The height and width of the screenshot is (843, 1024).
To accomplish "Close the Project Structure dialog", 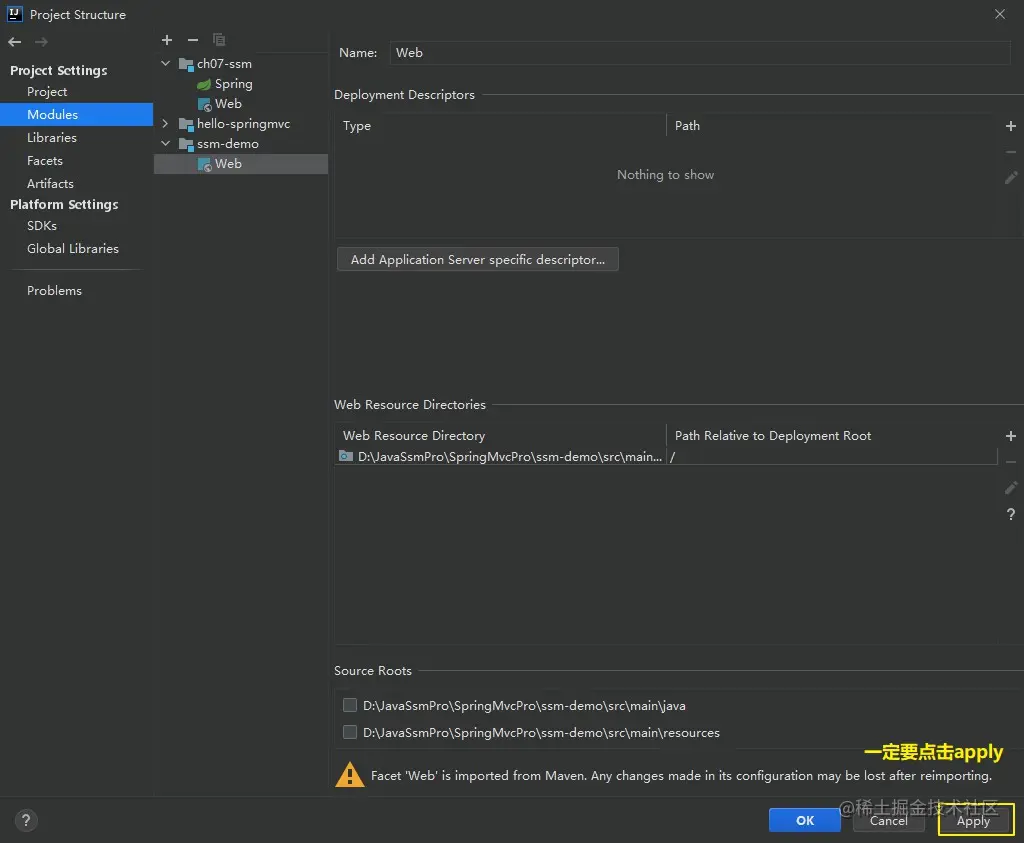I will (x=1000, y=14).
